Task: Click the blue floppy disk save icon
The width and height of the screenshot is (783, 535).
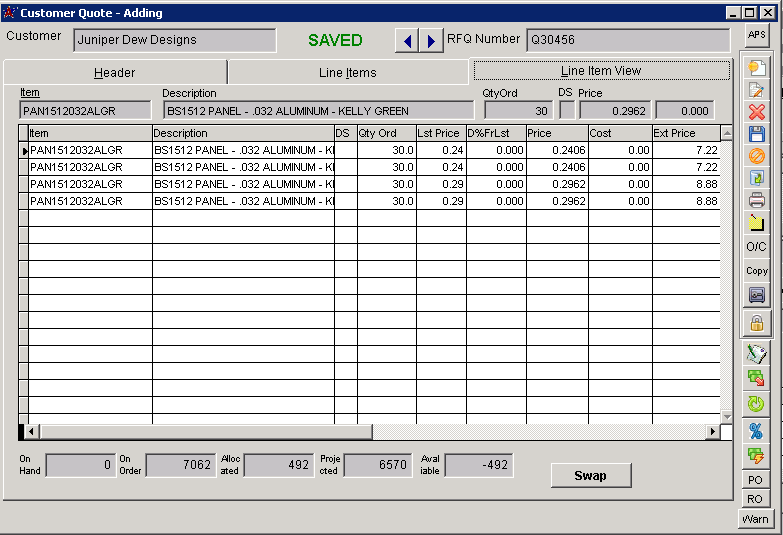Action: [756, 134]
